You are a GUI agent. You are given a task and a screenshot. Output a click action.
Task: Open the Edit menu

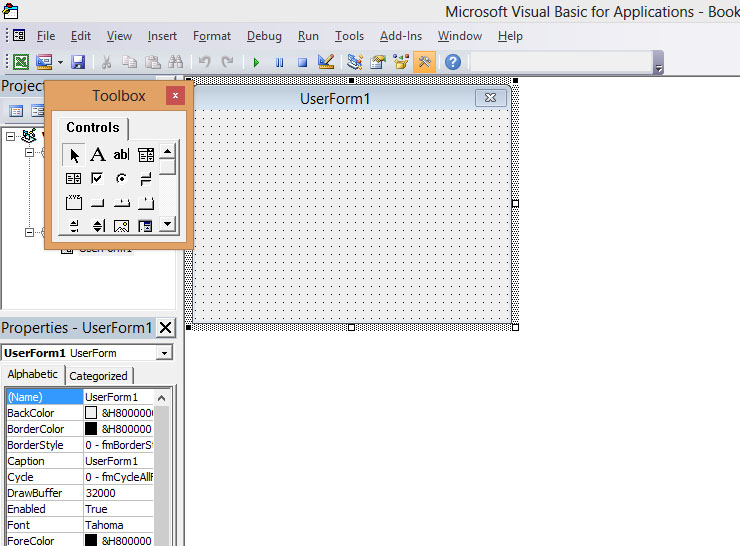coord(81,36)
